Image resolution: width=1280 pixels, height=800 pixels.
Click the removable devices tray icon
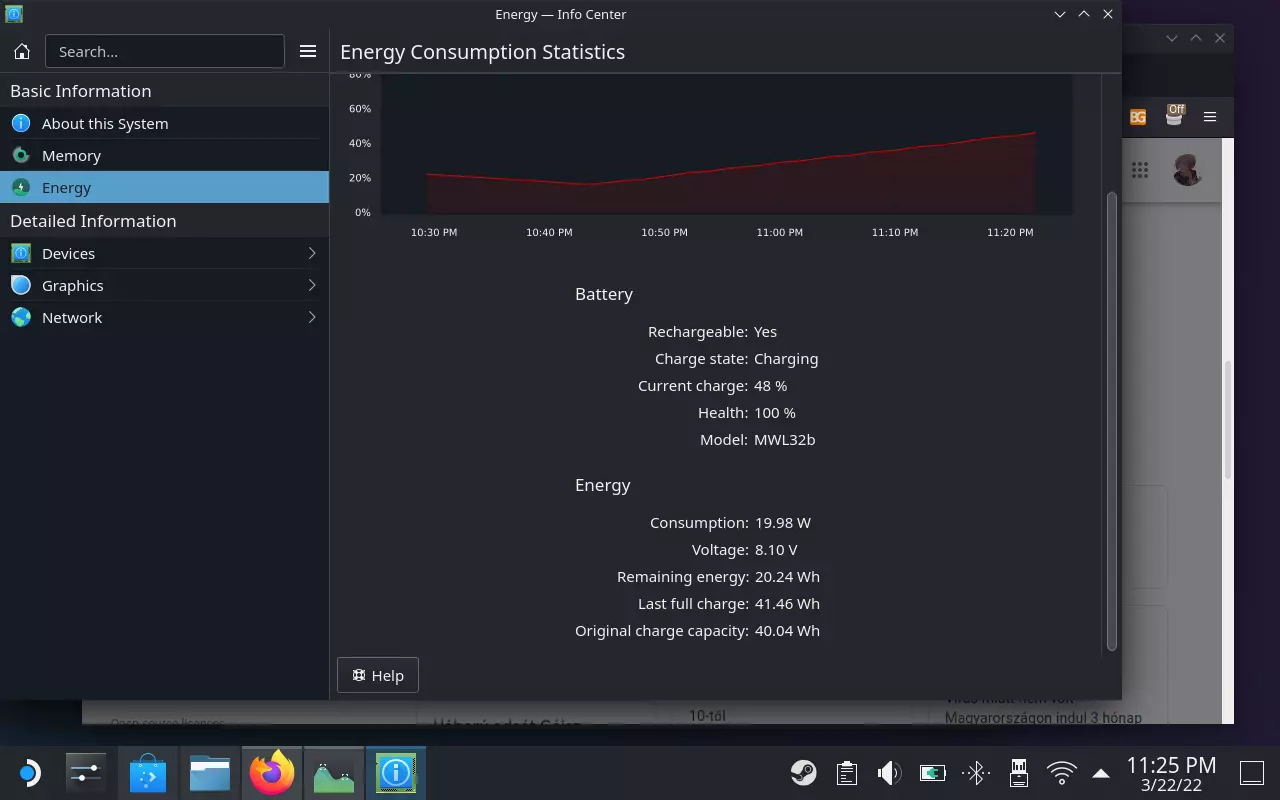(1018, 772)
